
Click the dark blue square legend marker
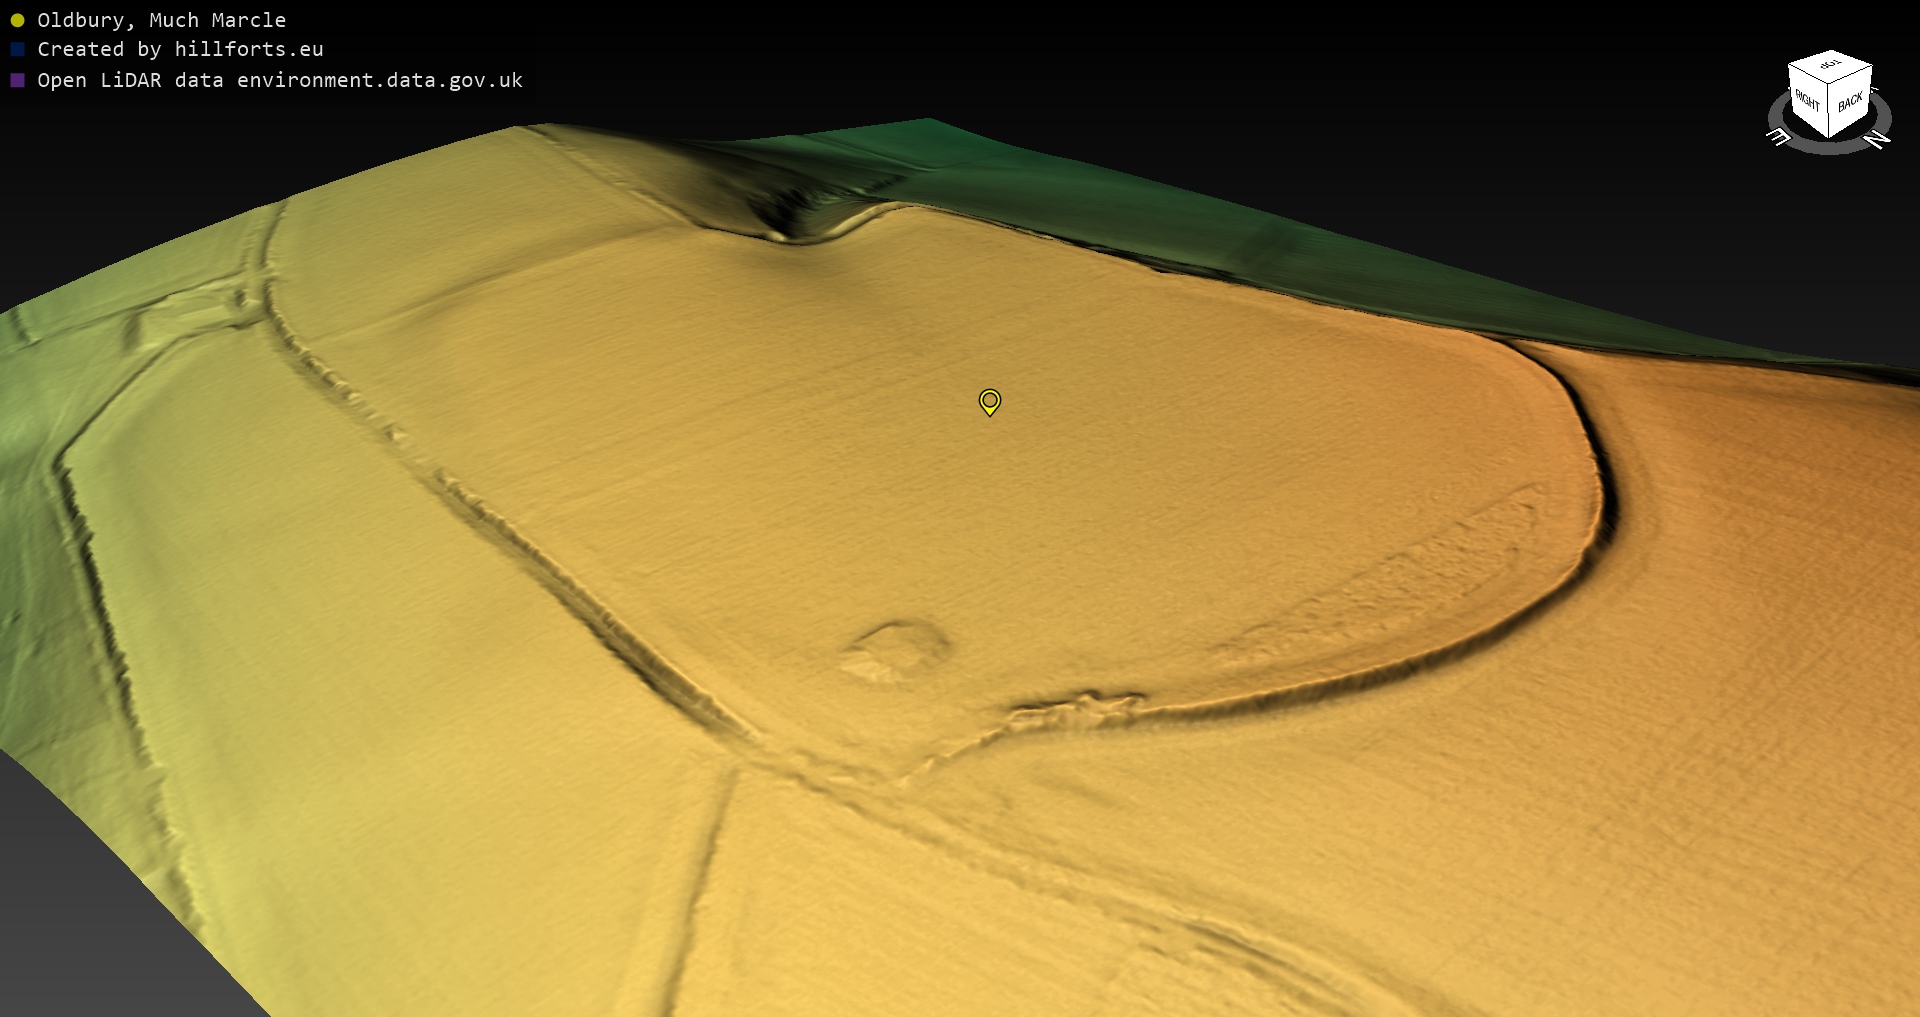tap(17, 49)
